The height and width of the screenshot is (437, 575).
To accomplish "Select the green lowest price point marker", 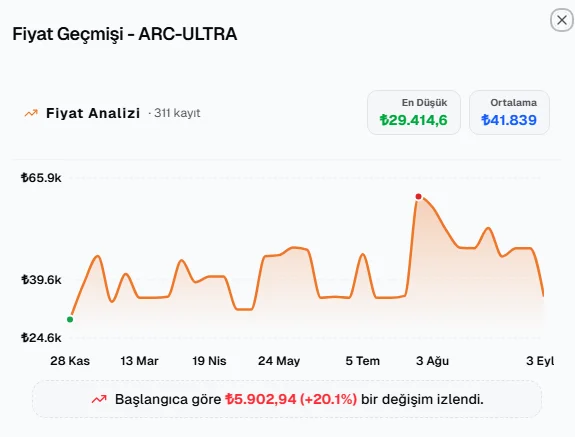I will 70,319.
